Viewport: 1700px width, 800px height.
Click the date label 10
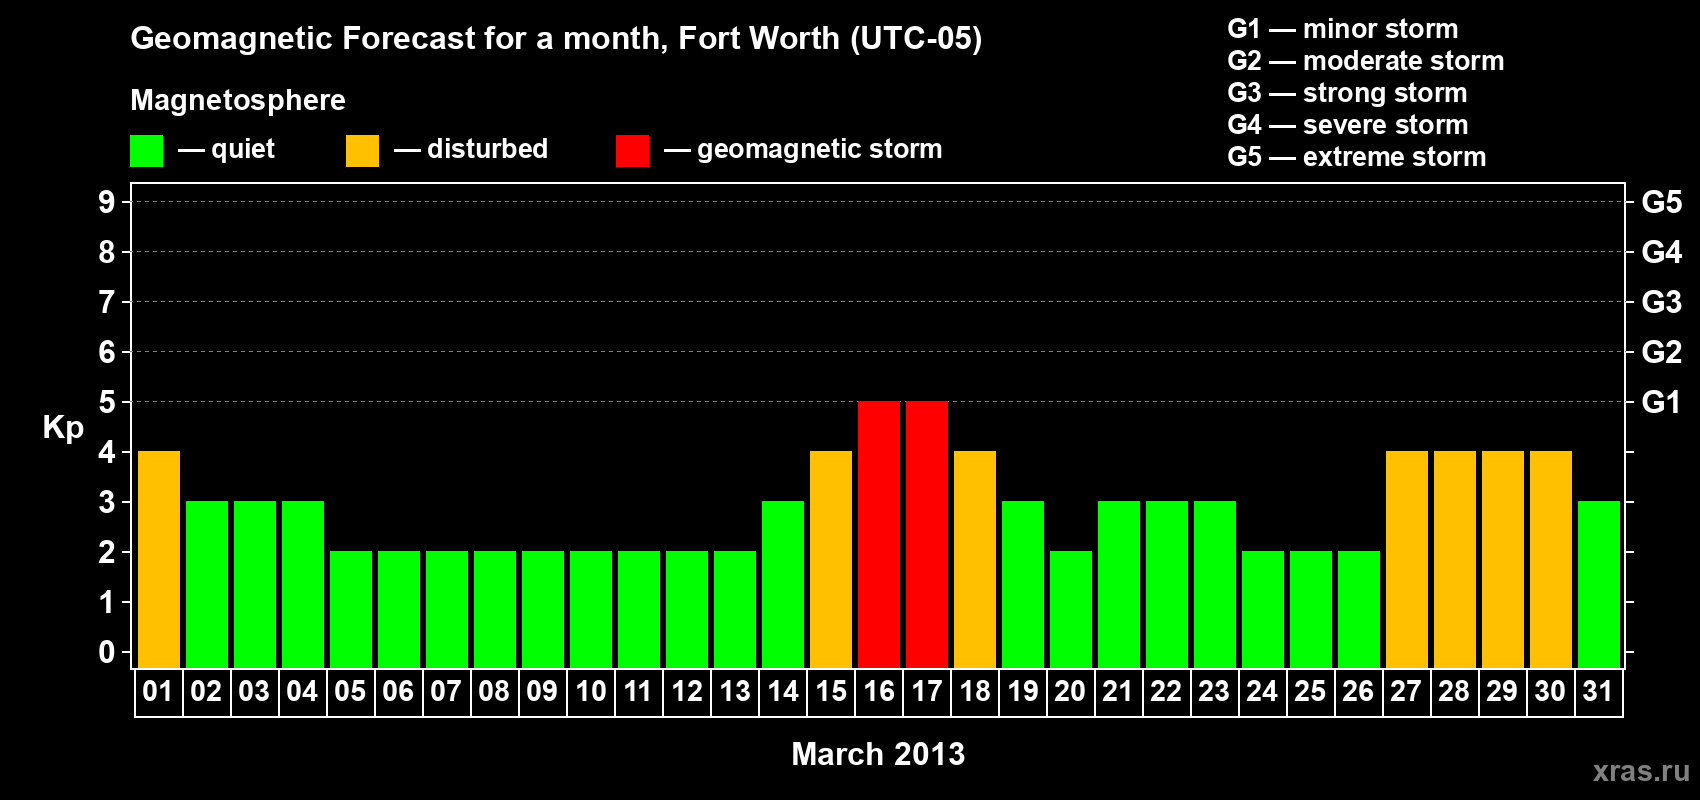click(x=591, y=692)
